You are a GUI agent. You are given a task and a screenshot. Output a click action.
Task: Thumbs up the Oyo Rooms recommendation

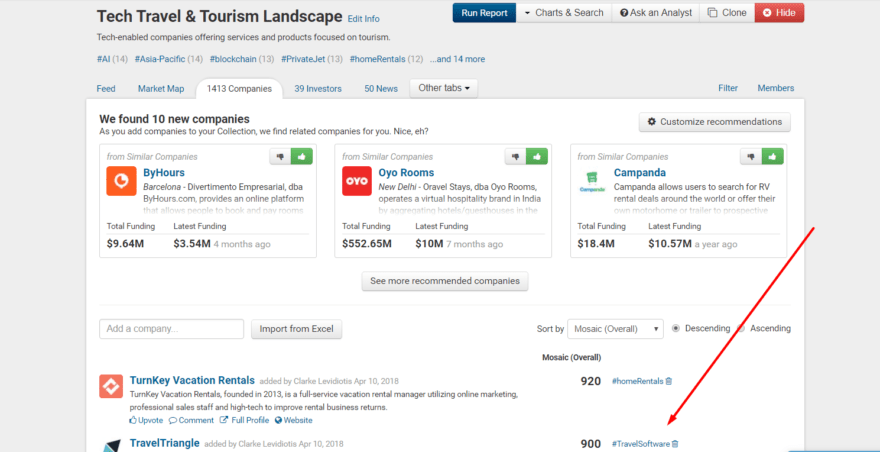[x=539, y=157]
